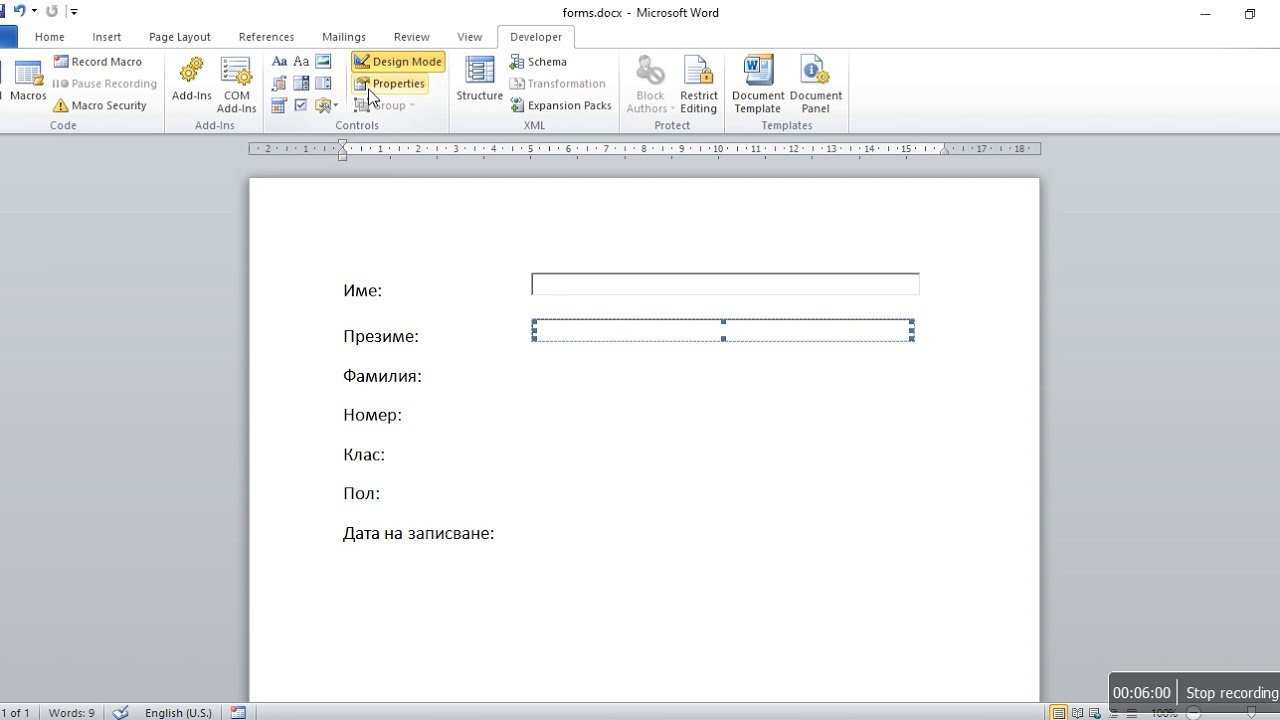
Task: Switch to the Mailings tab
Action: tap(344, 37)
